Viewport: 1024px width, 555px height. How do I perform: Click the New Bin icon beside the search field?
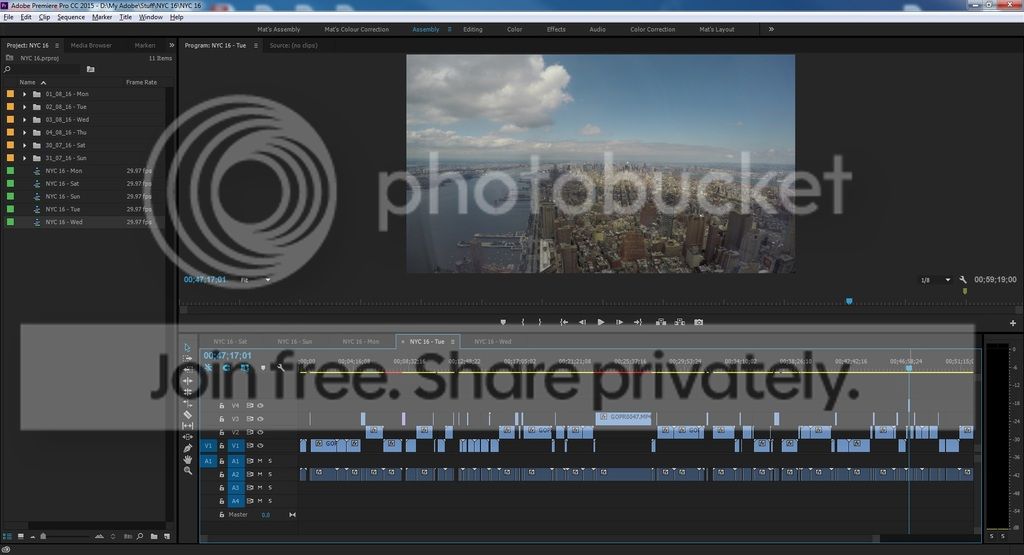(x=90, y=69)
